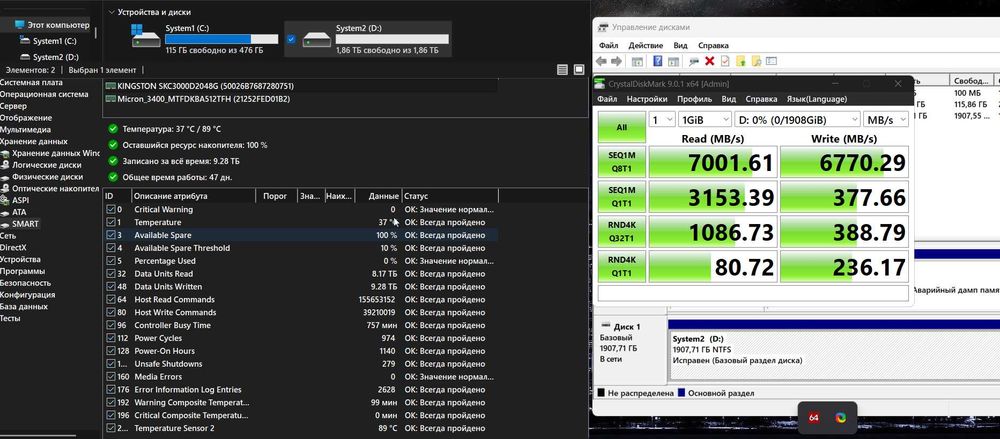Run SEQ1M Q1T1 benchmark test

622,197
